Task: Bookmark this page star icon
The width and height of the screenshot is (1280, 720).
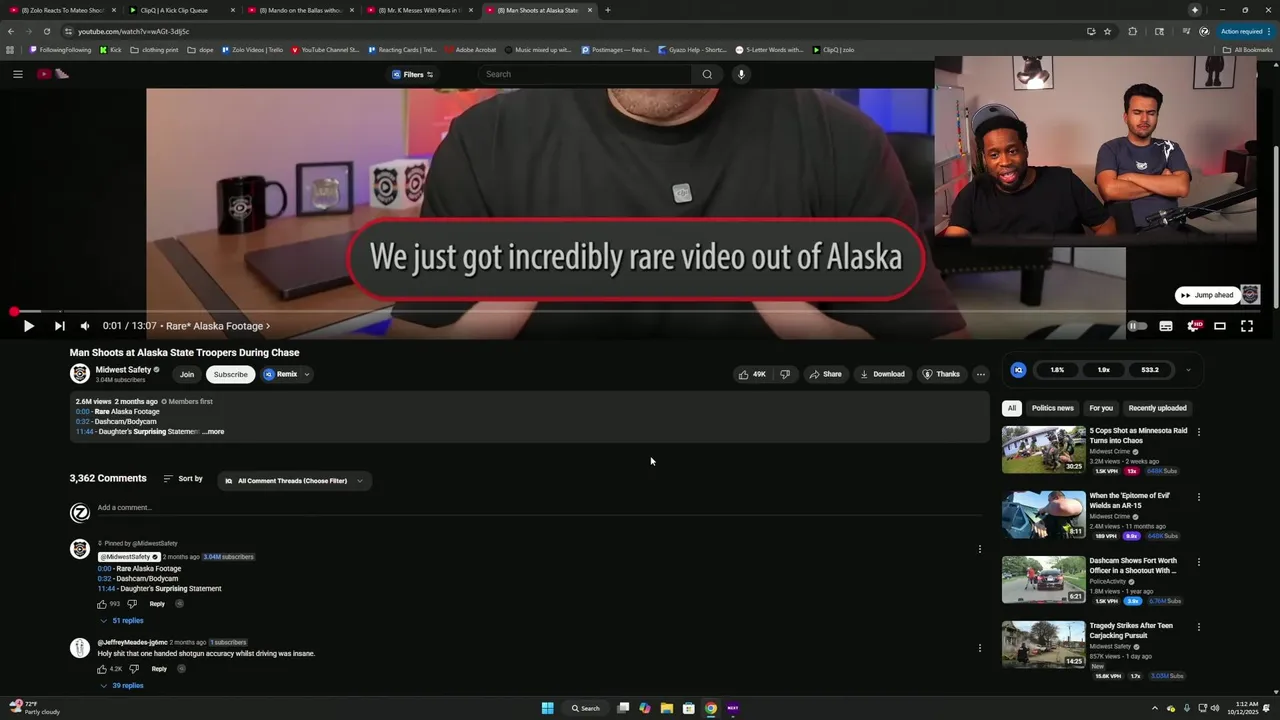Action: [x=1107, y=31]
